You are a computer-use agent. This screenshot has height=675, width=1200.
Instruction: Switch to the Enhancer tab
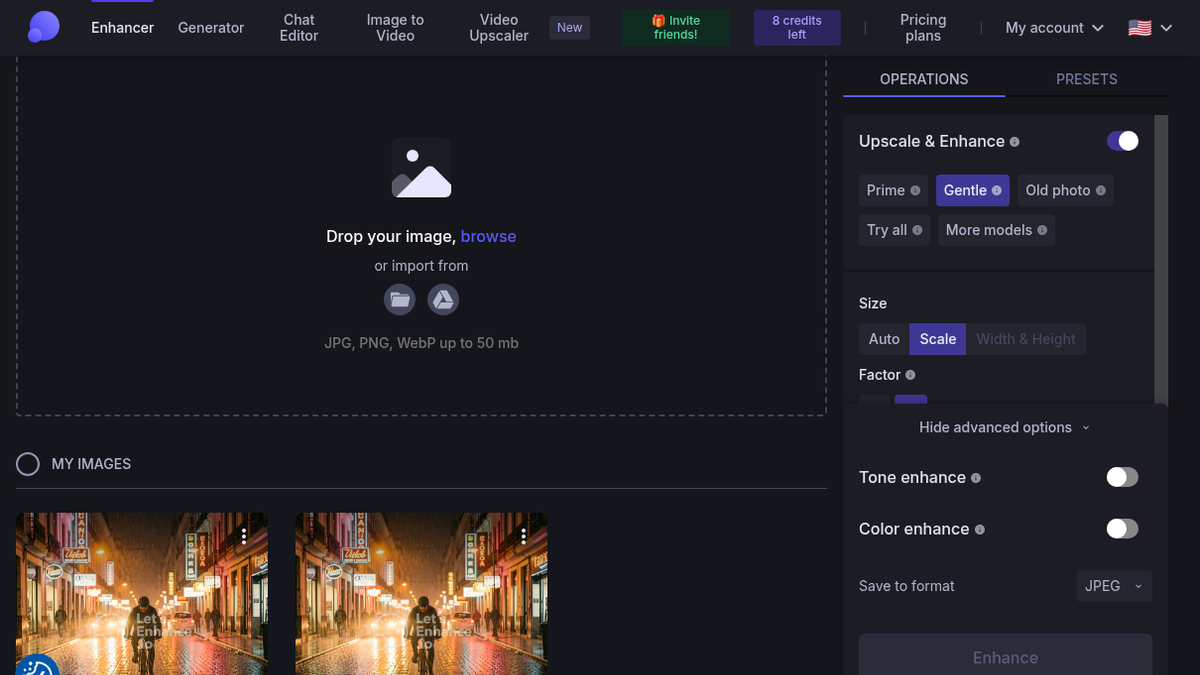123,28
